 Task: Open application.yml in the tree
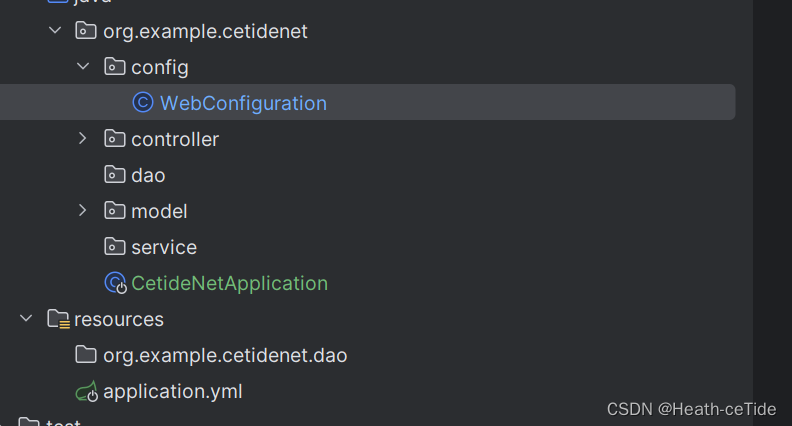(173, 392)
